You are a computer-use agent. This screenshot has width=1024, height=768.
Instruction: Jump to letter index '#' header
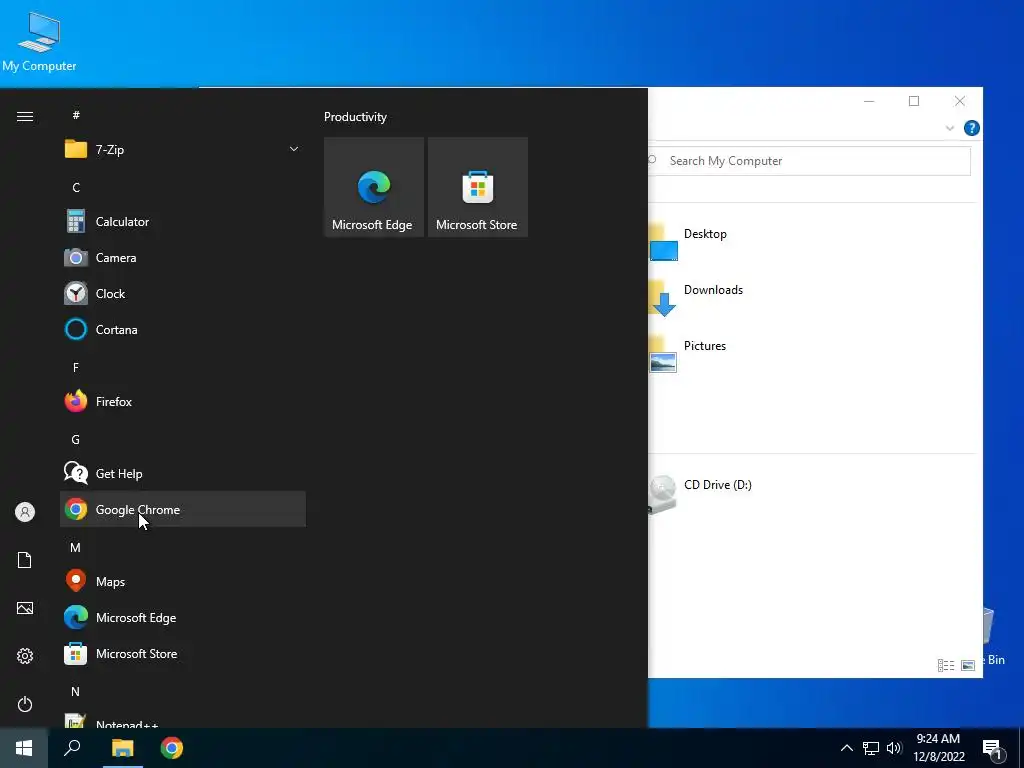(x=76, y=115)
